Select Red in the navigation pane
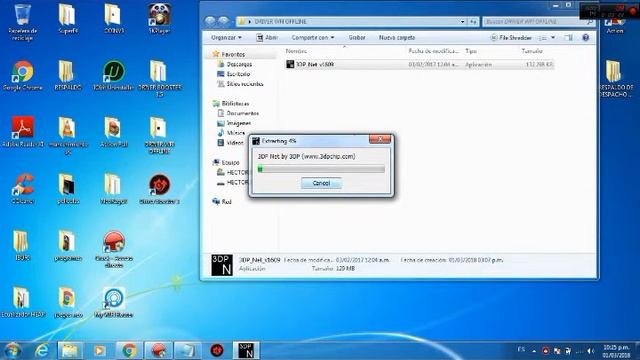This screenshot has width=640, height=360. click(x=226, y=202)
